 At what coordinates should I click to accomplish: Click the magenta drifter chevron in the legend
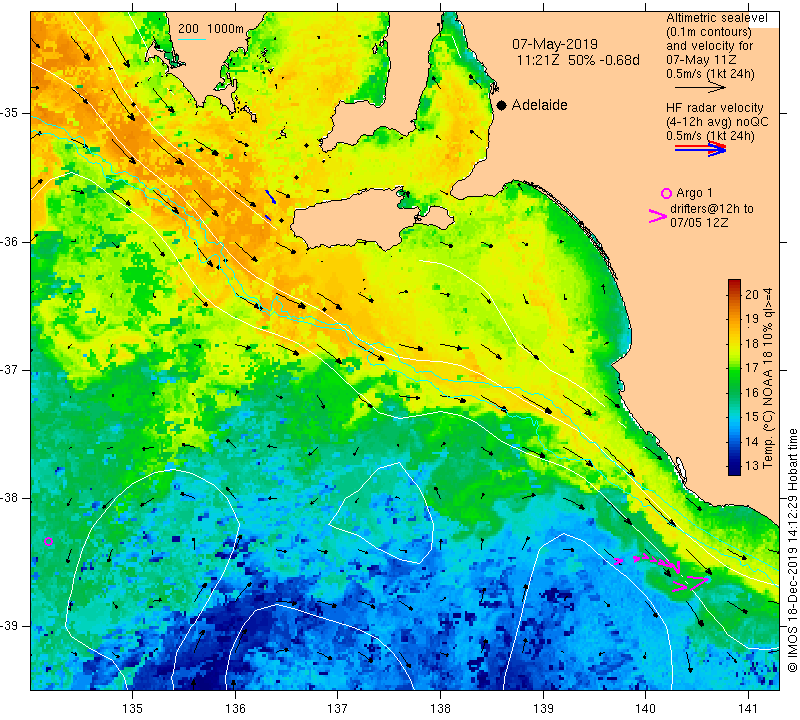[658, 216]
